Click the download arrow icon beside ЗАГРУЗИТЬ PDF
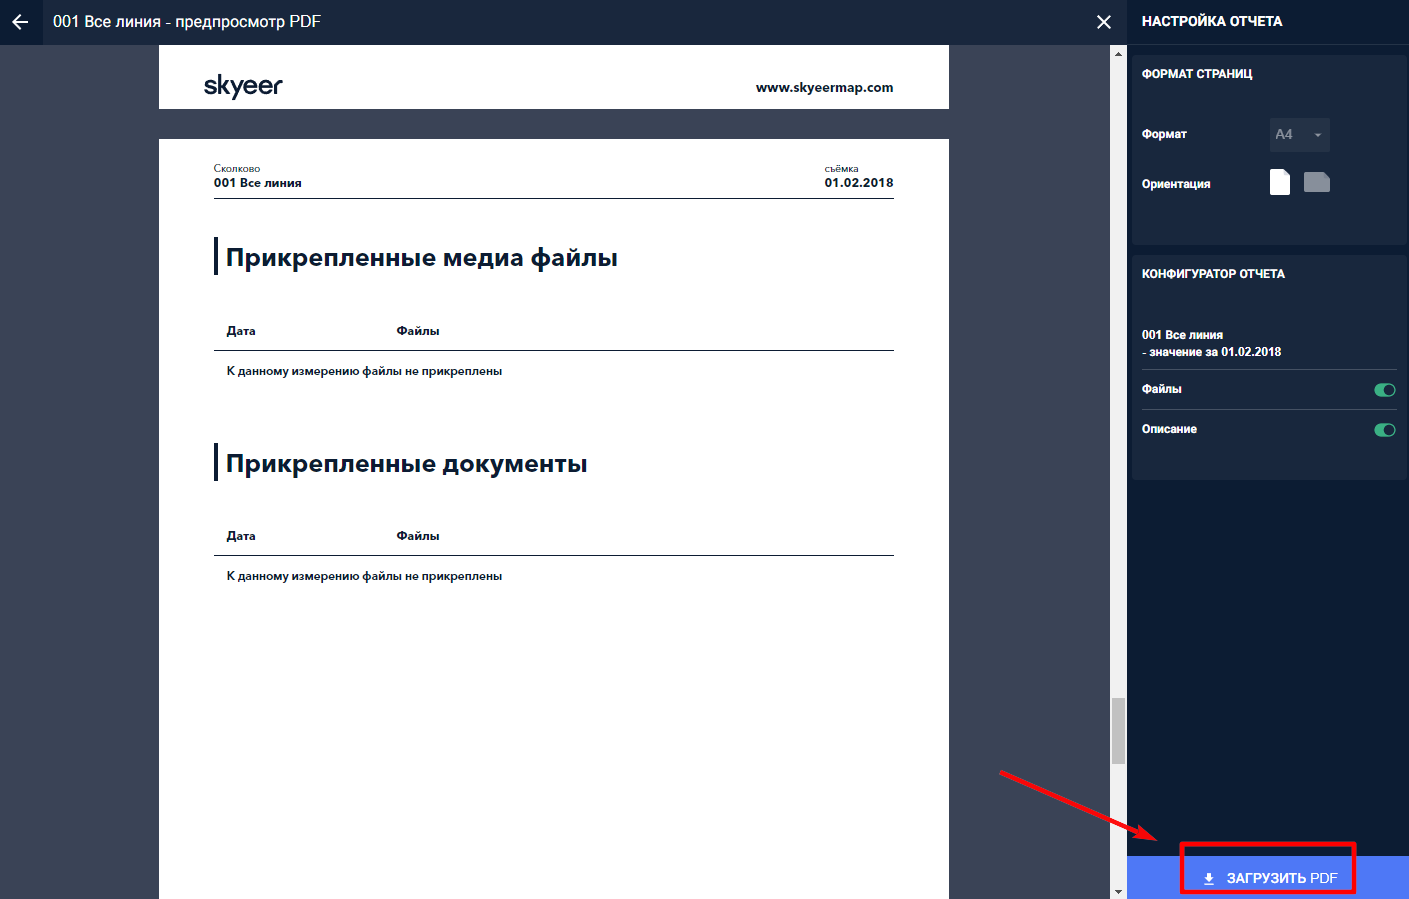Image resolution: width=1409 pixels, height=899 pixels. tap(1208, 878)
